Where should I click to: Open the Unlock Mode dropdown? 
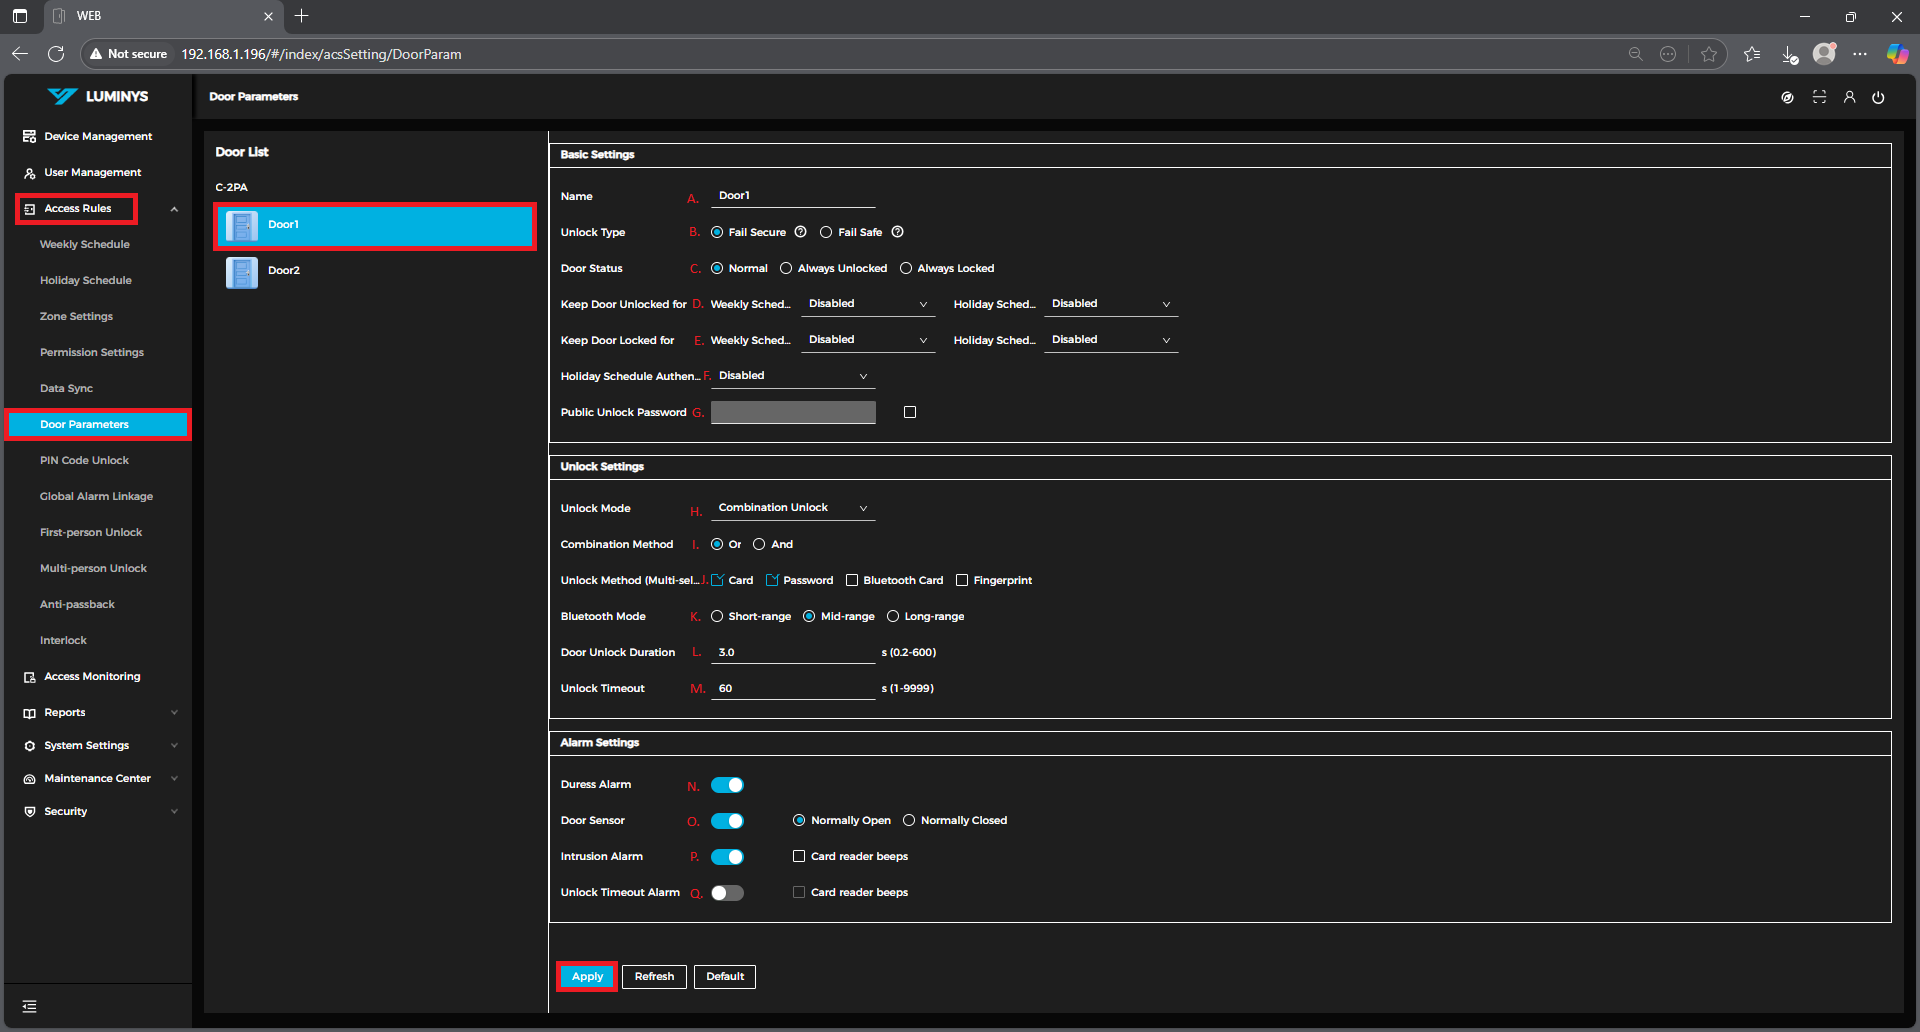pyautogui.click(x=792, y=508)
